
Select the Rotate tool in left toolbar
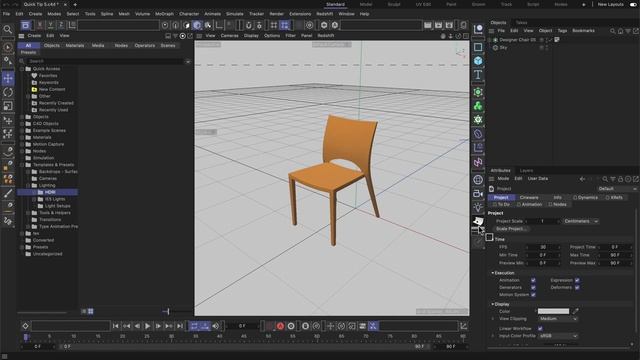pyautogui.click(x=8, y=92)
